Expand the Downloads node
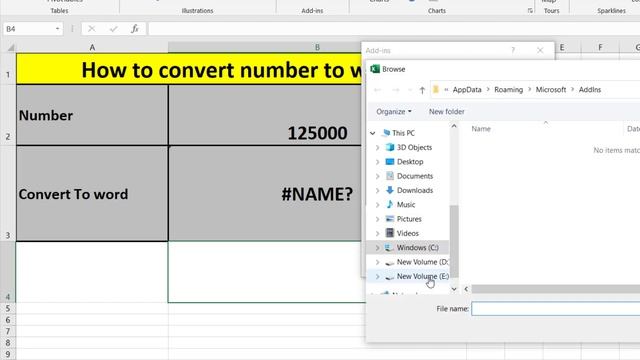Image resolution: width=640 pixels, height=360 pixels. click(x=378, y=190)
